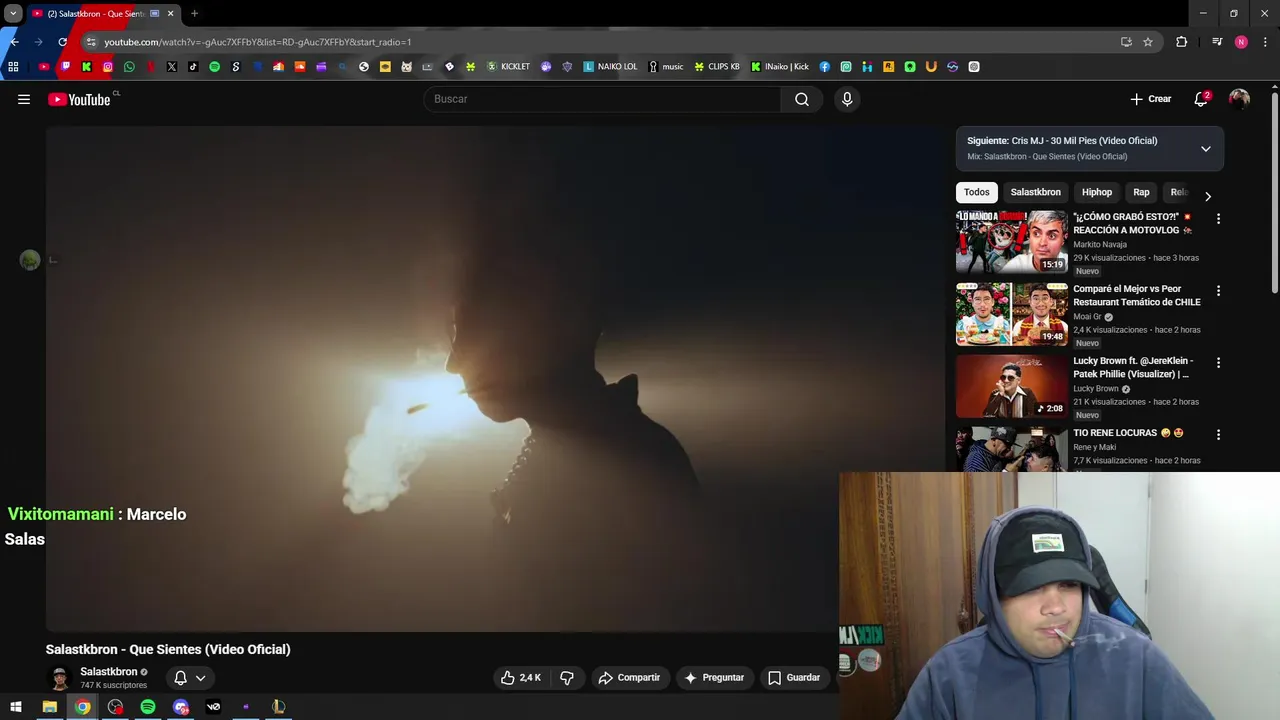Select the Todos filter chip
The width and height of the screenshot is (1280, 720).
click(977, 192)
